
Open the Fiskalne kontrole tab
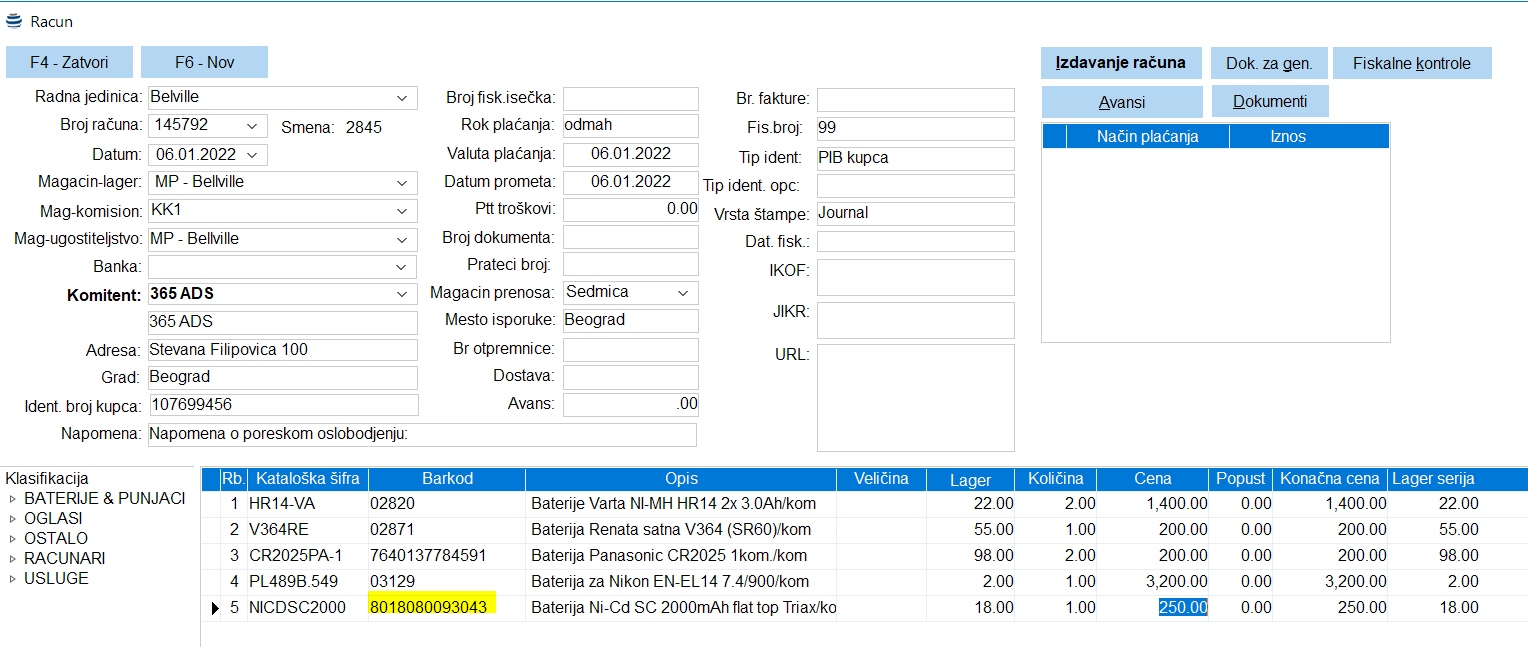[1411, 63]
